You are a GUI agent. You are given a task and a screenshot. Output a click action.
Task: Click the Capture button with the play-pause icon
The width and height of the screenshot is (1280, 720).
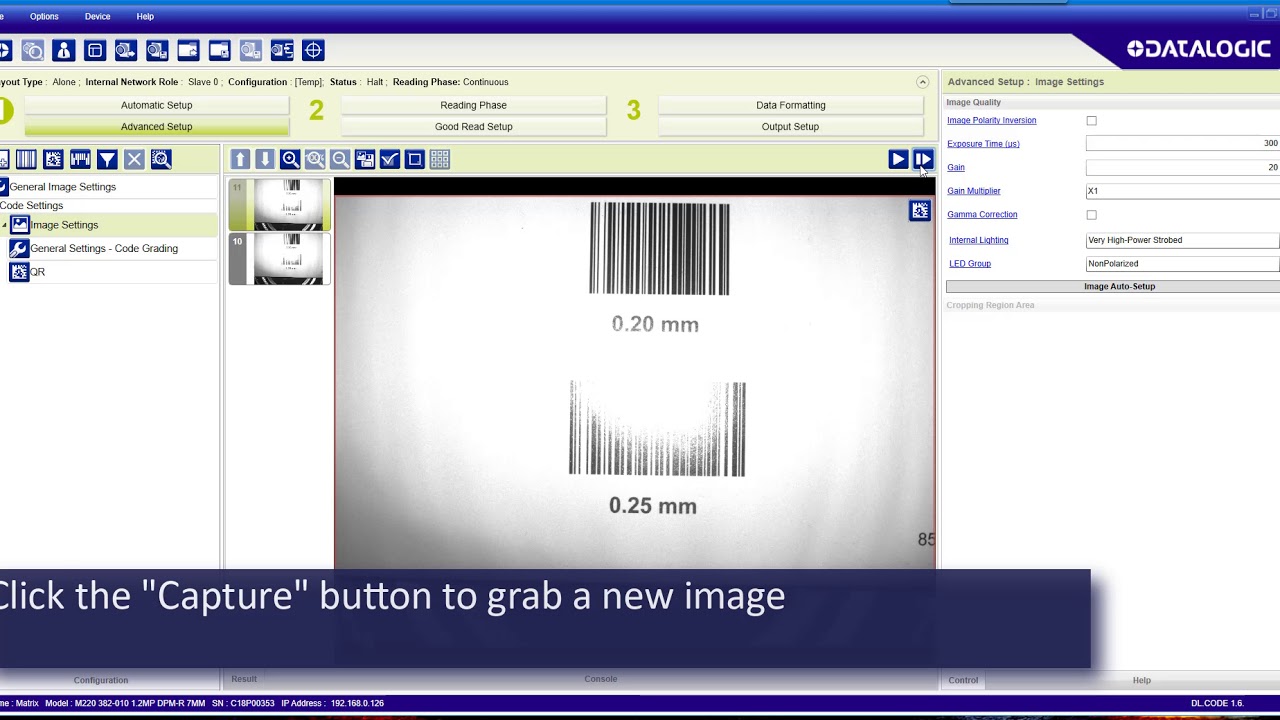click(922, 159)
